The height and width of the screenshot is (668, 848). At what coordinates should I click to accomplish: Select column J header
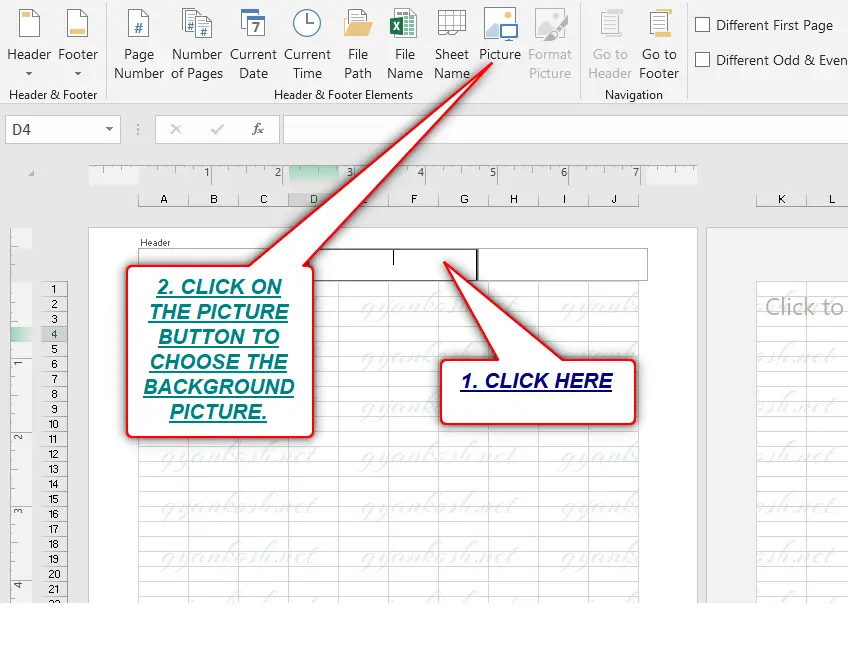click(614, 199)
